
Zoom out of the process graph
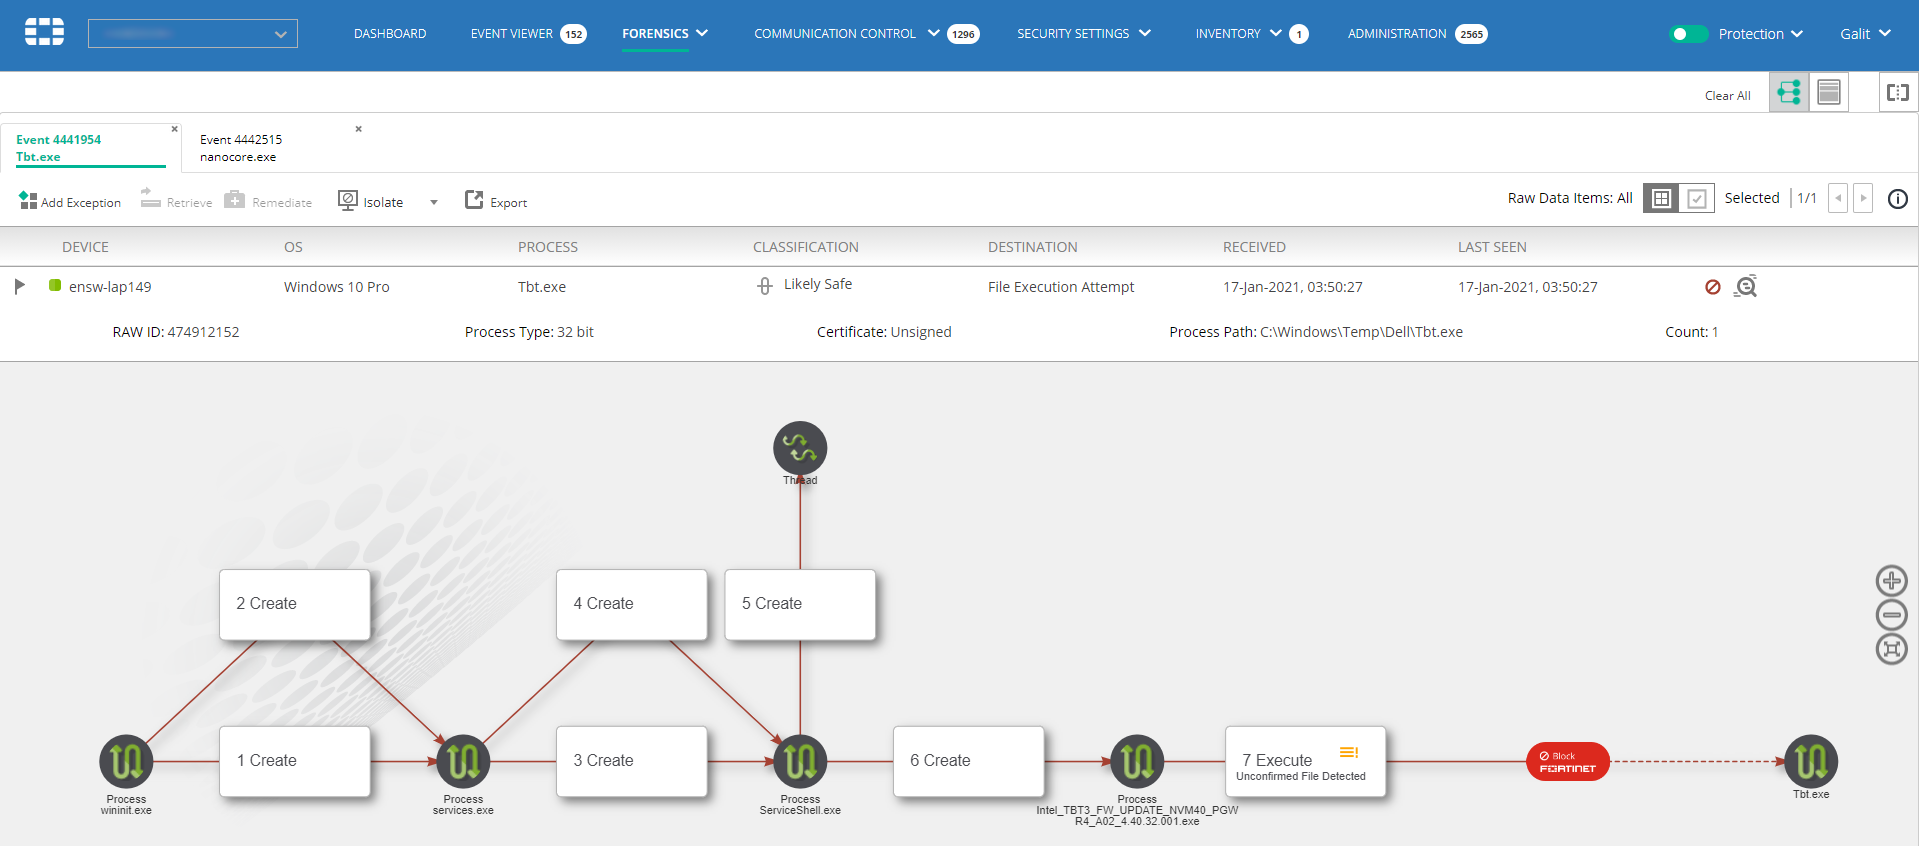pos(1891,615)
